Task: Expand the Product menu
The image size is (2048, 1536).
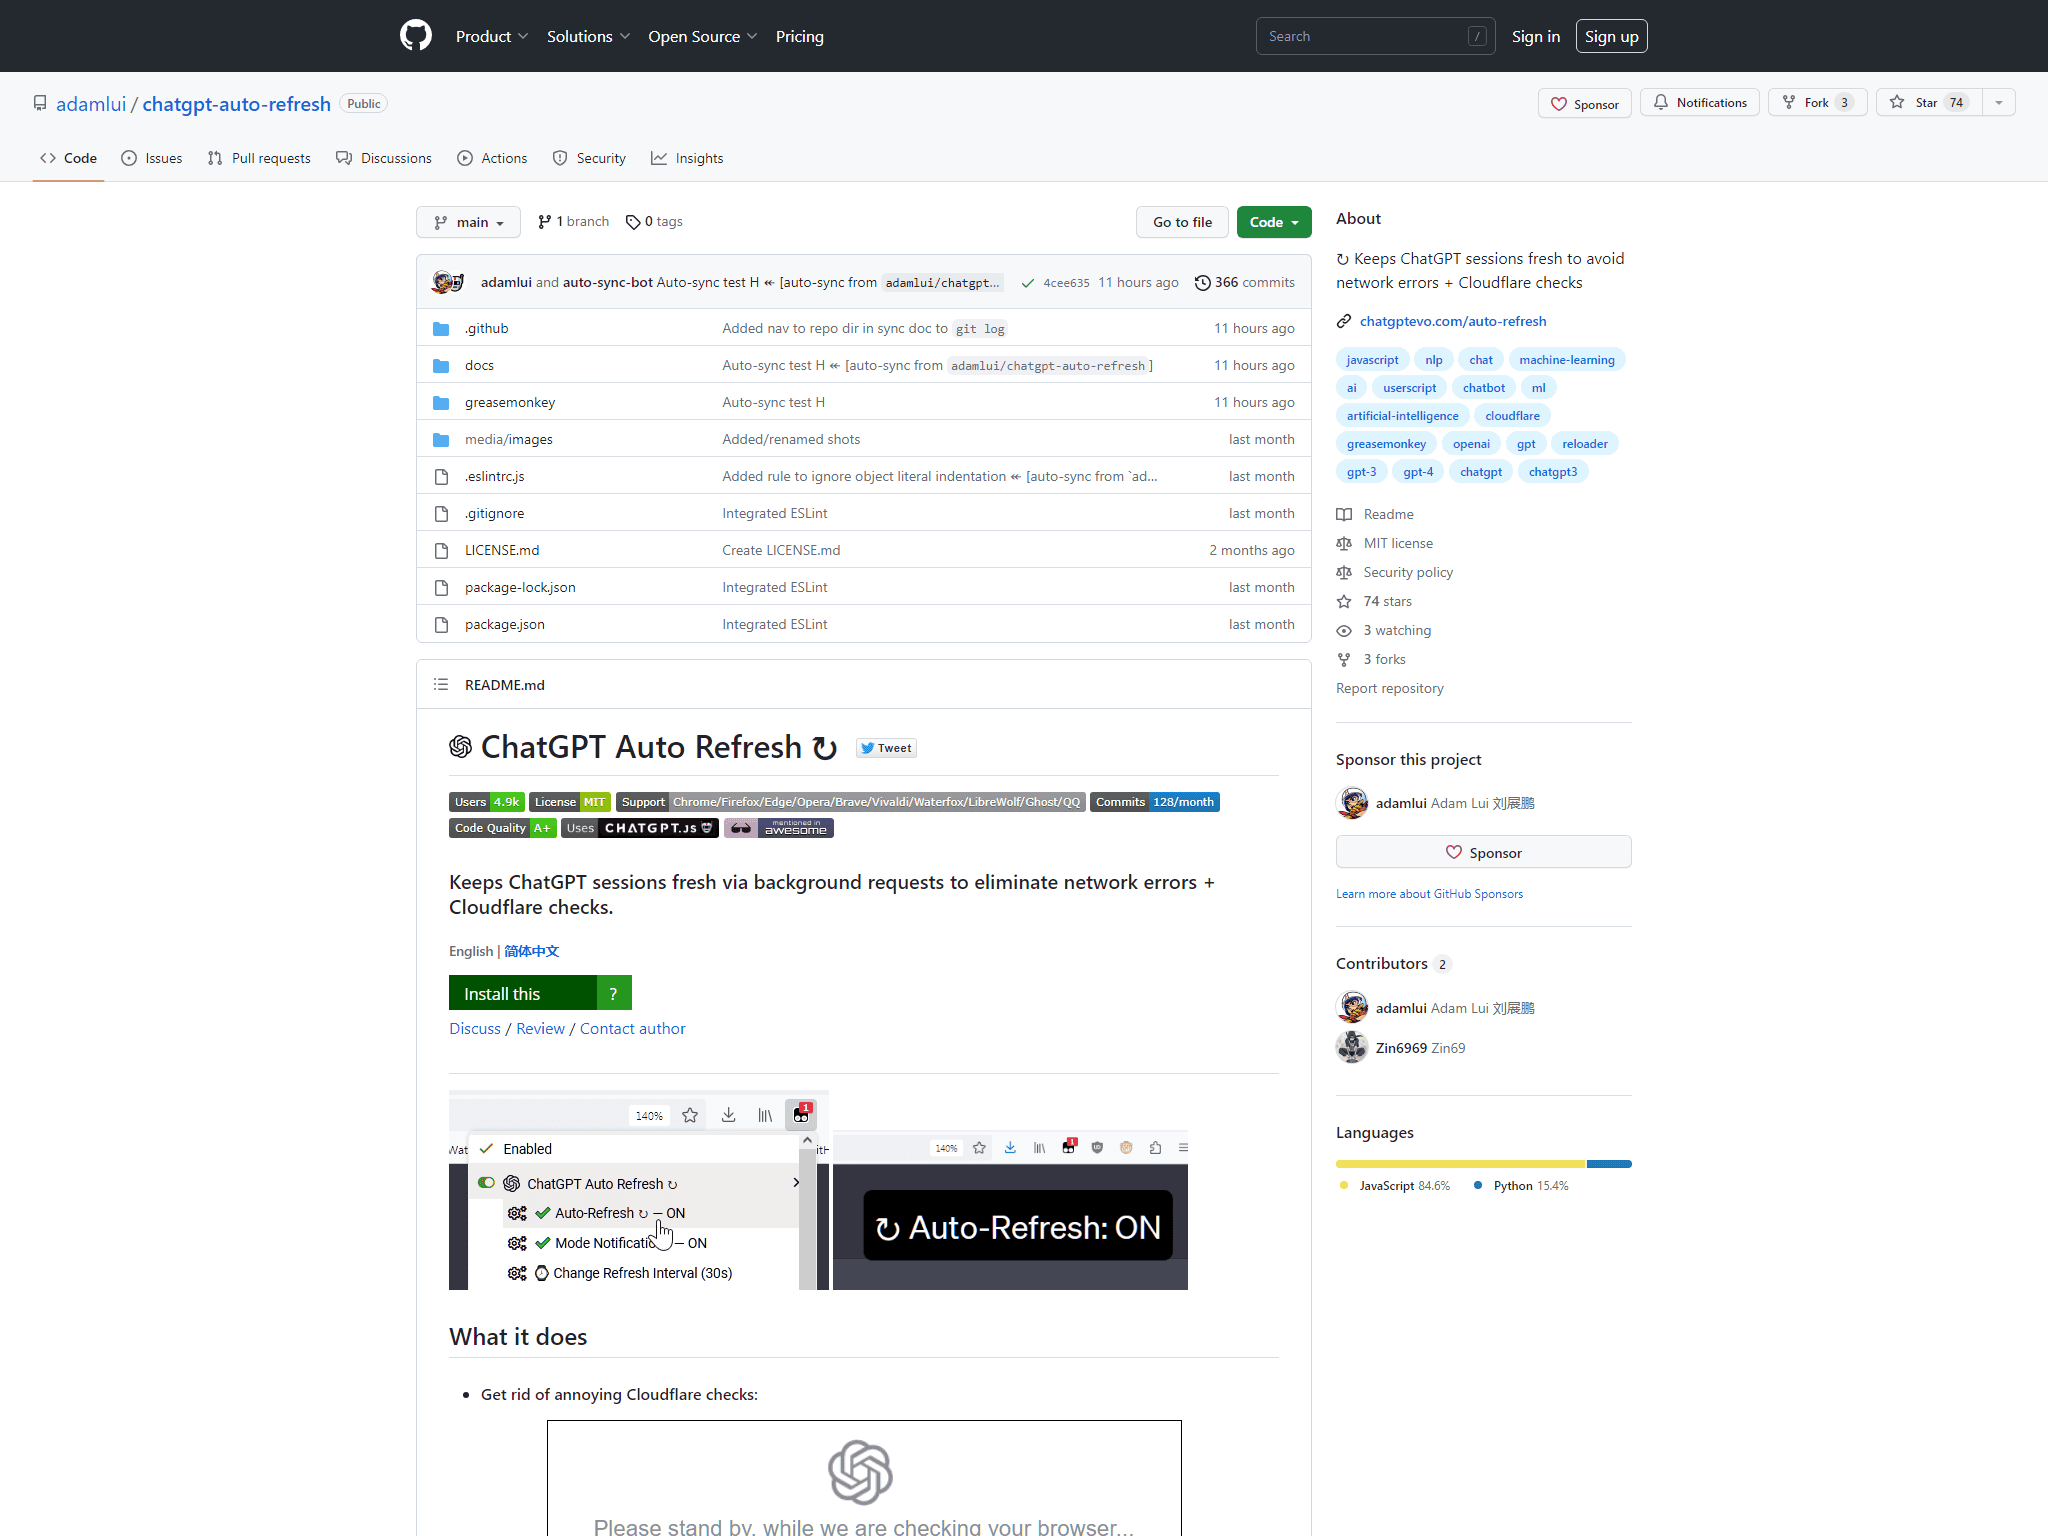Action: coord(492,36)
